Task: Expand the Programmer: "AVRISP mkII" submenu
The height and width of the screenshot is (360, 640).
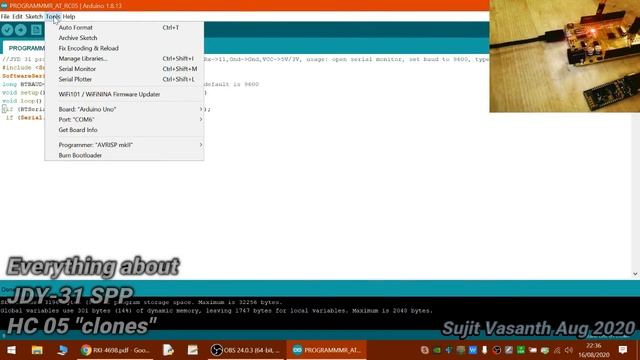Action: [124, 145]
